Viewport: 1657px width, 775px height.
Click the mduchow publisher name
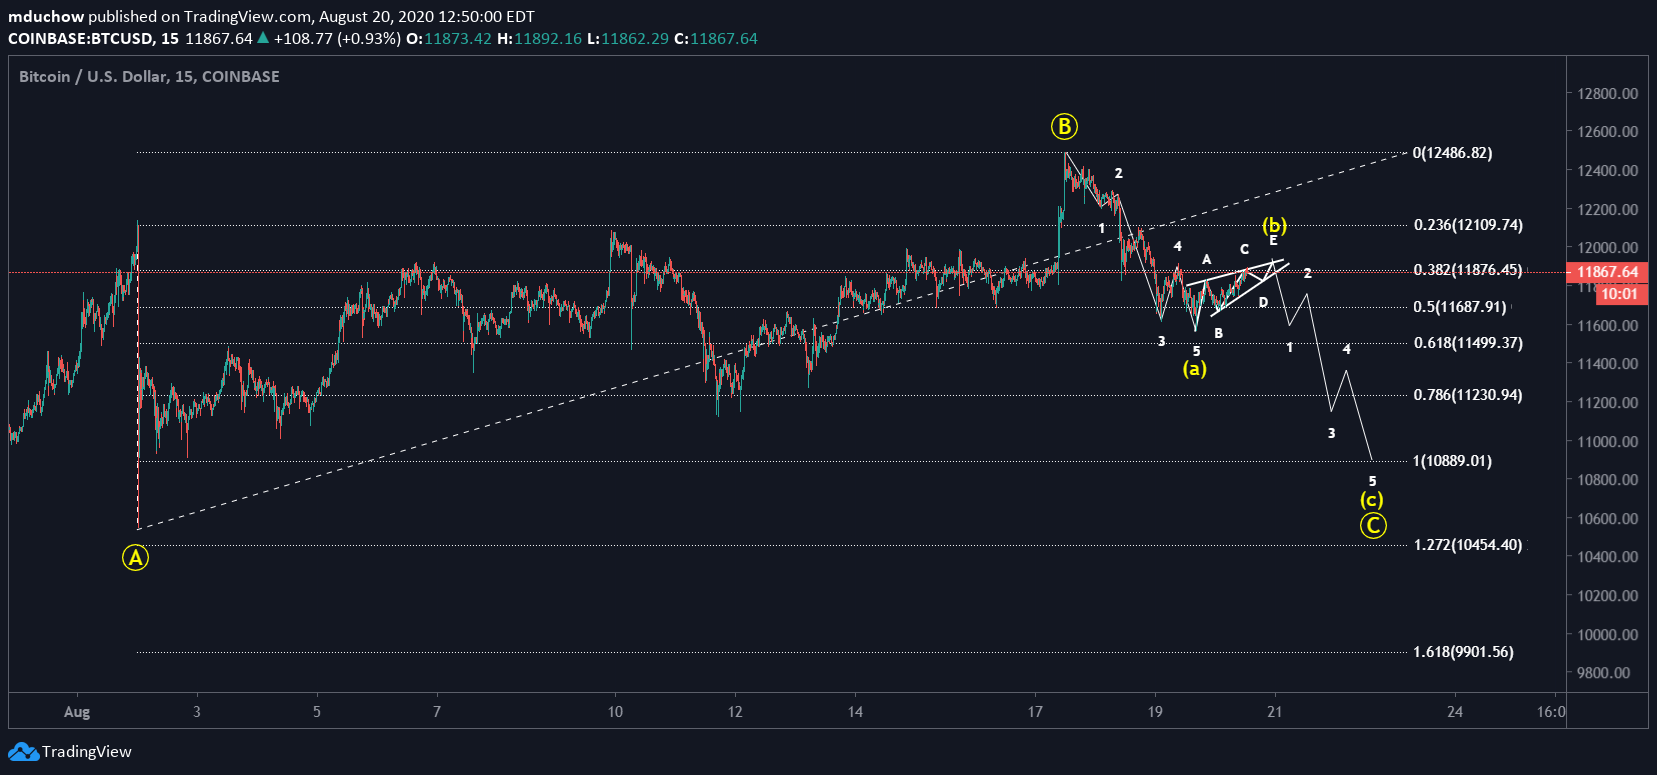46,17
